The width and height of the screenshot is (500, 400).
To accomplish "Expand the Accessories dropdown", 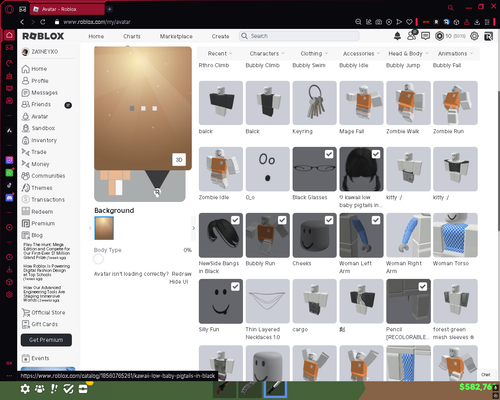I will (361, 53).
